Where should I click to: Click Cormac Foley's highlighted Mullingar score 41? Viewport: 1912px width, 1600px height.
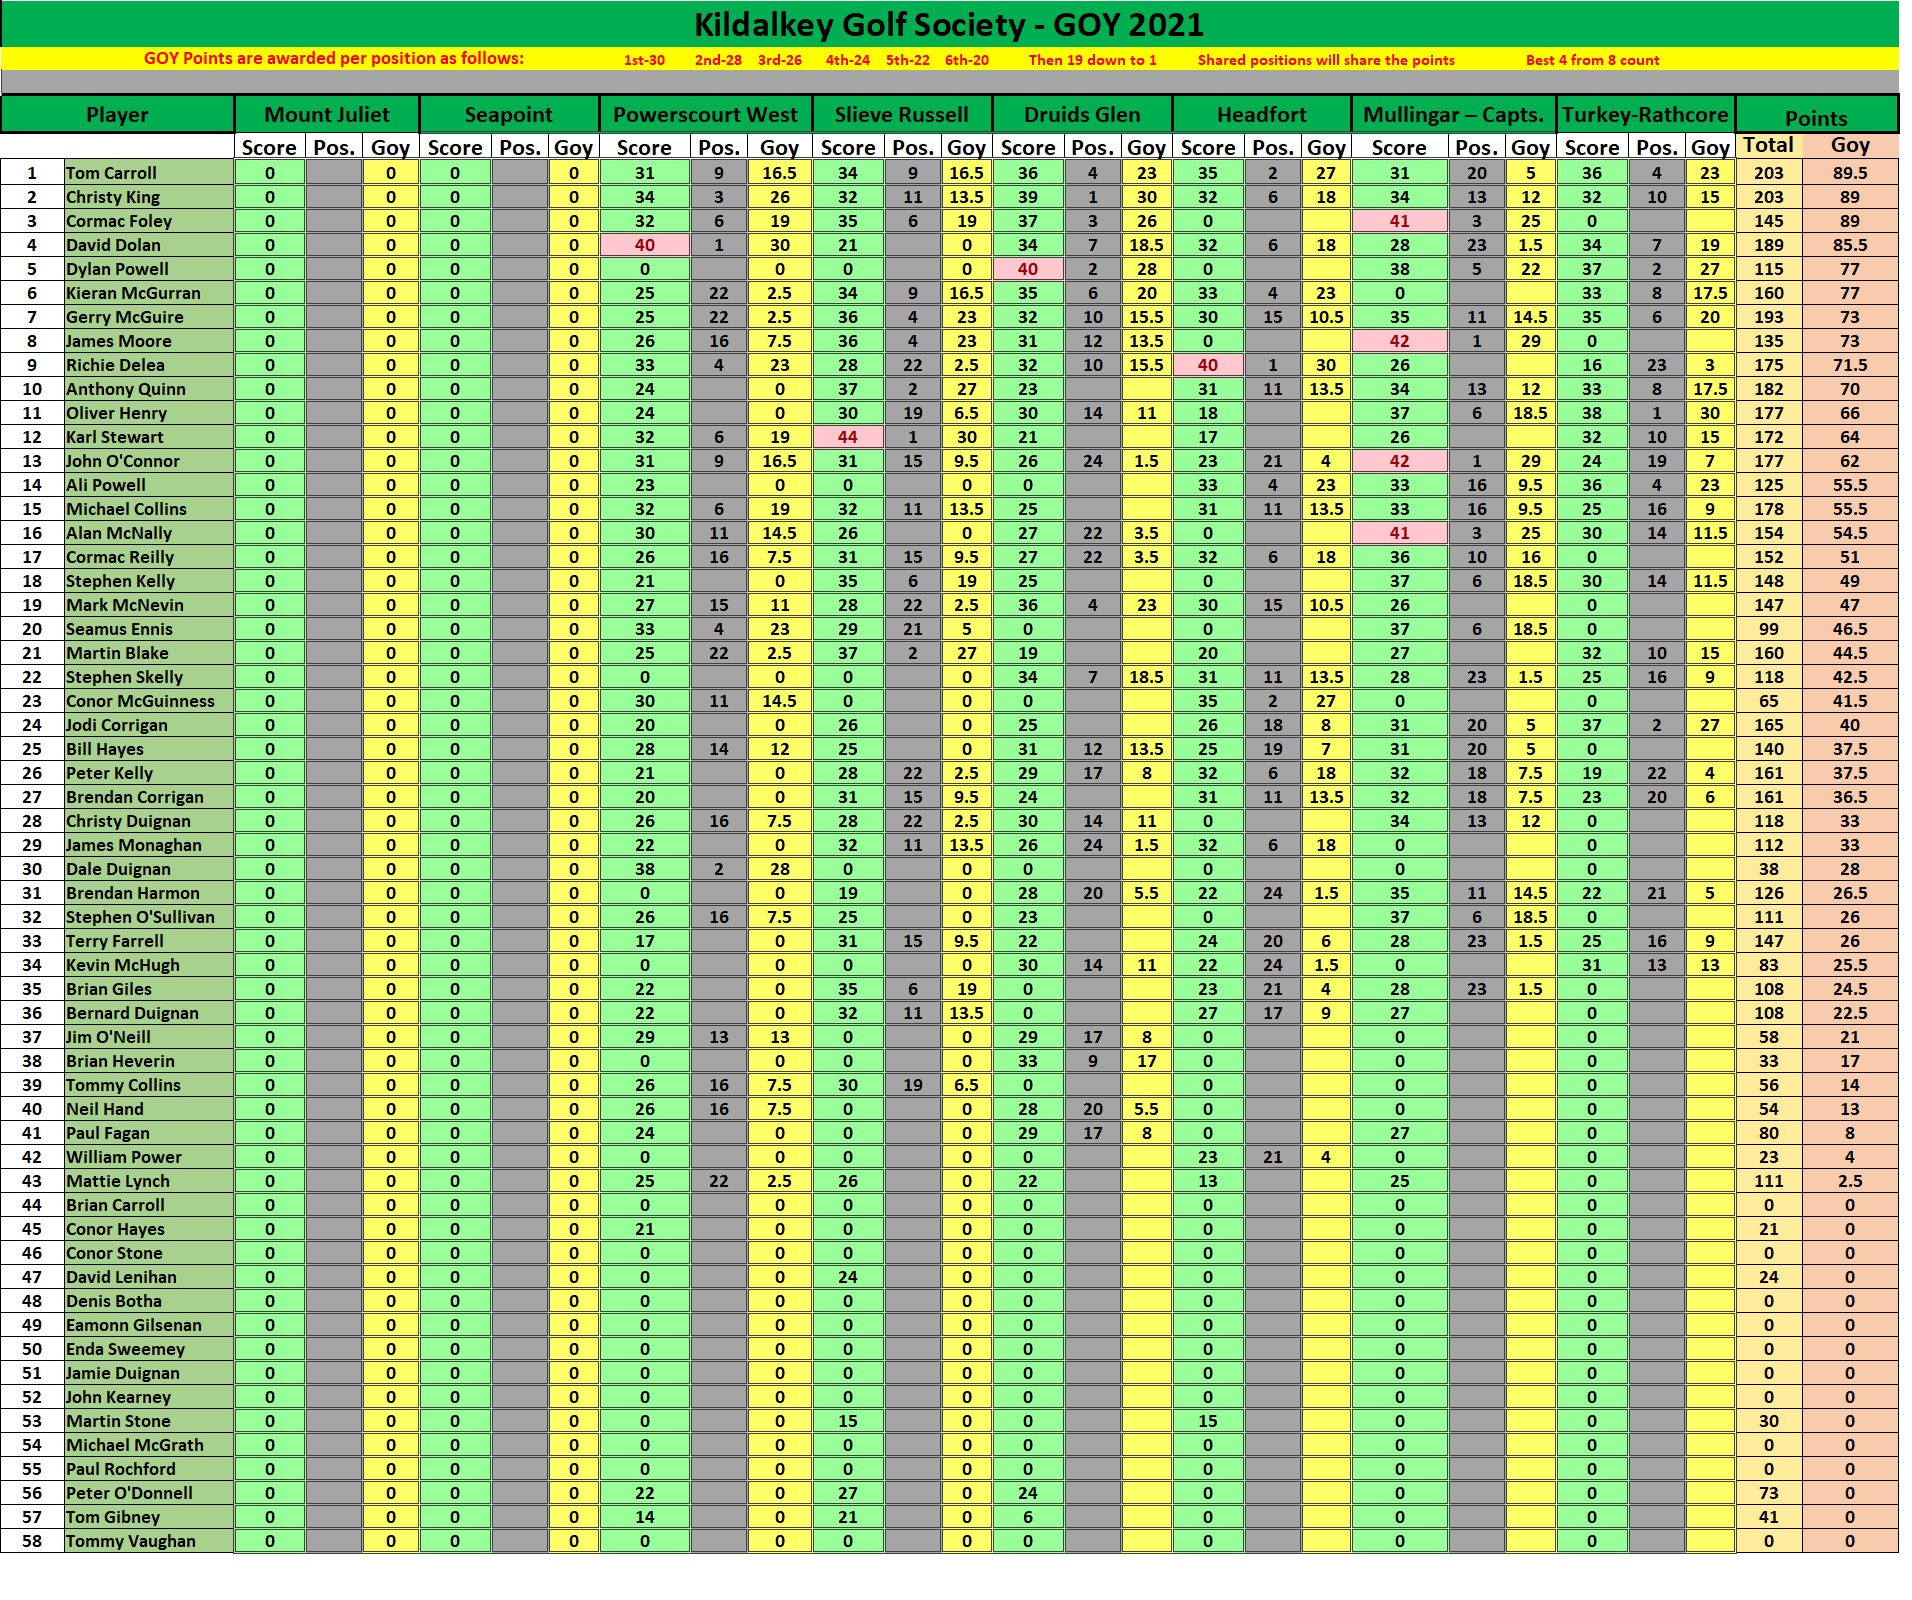(x=1399, y=221)
